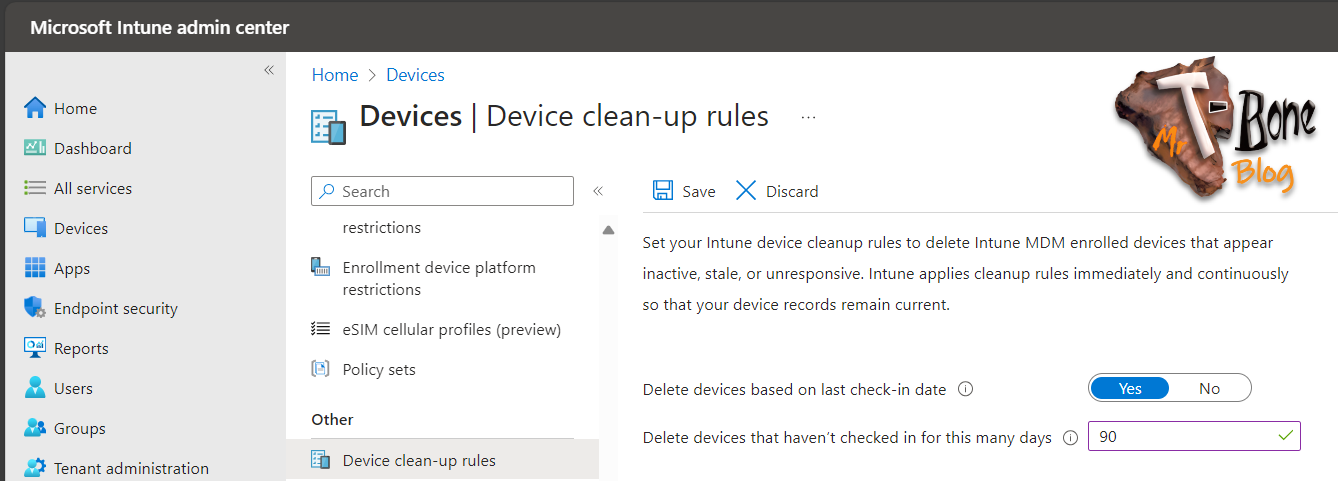Viewport: 1338px width, 481px height.
Task: Click the Devices submenu search field
Action: tap(442, 191)
